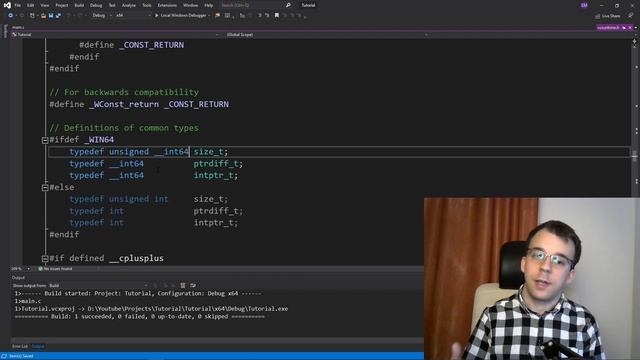640x360 pixels.
Task: Open the x64 platform dropdown
Action: point(133,16)
